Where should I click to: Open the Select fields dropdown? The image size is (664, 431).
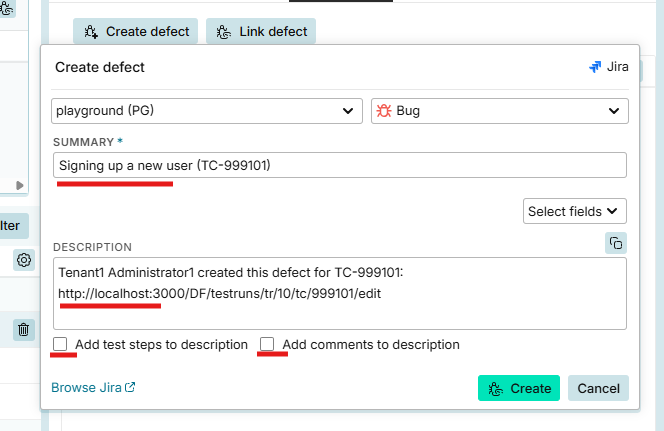tap(575, 211)
